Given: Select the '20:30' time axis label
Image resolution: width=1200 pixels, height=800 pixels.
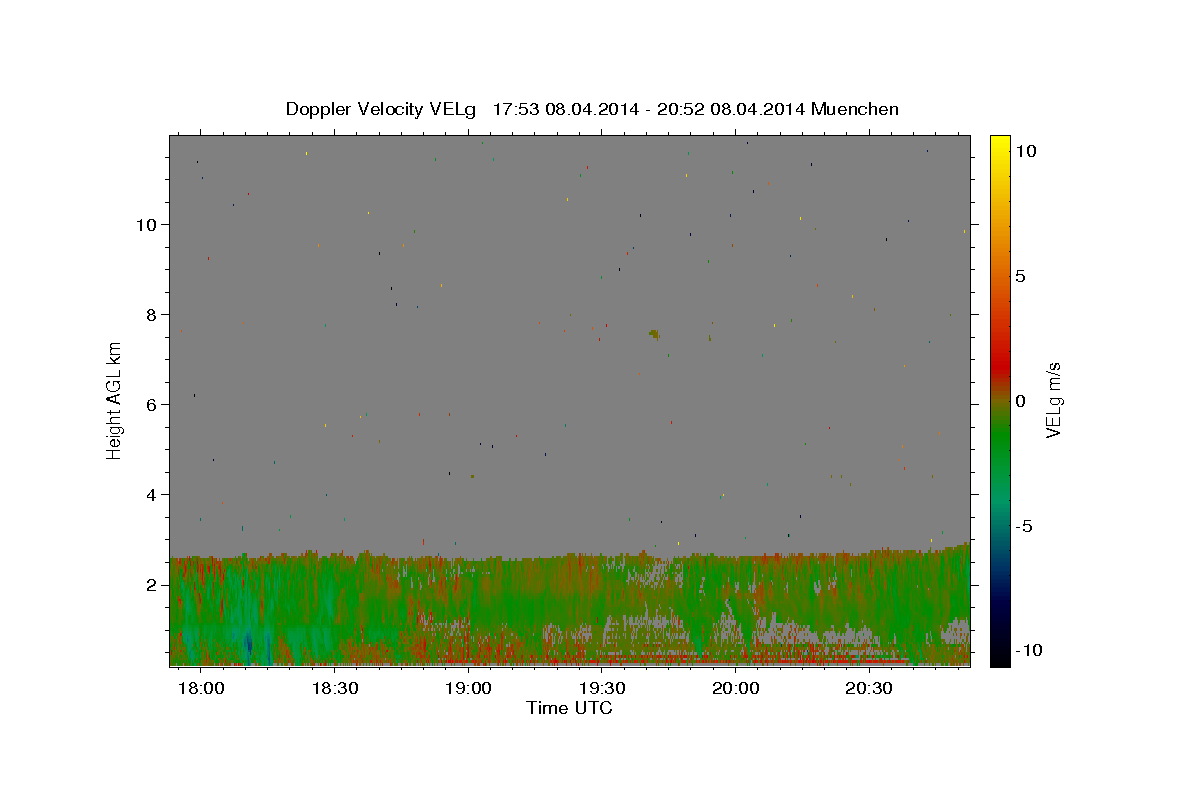Looking at the screenshot, I should coord(870,688).
